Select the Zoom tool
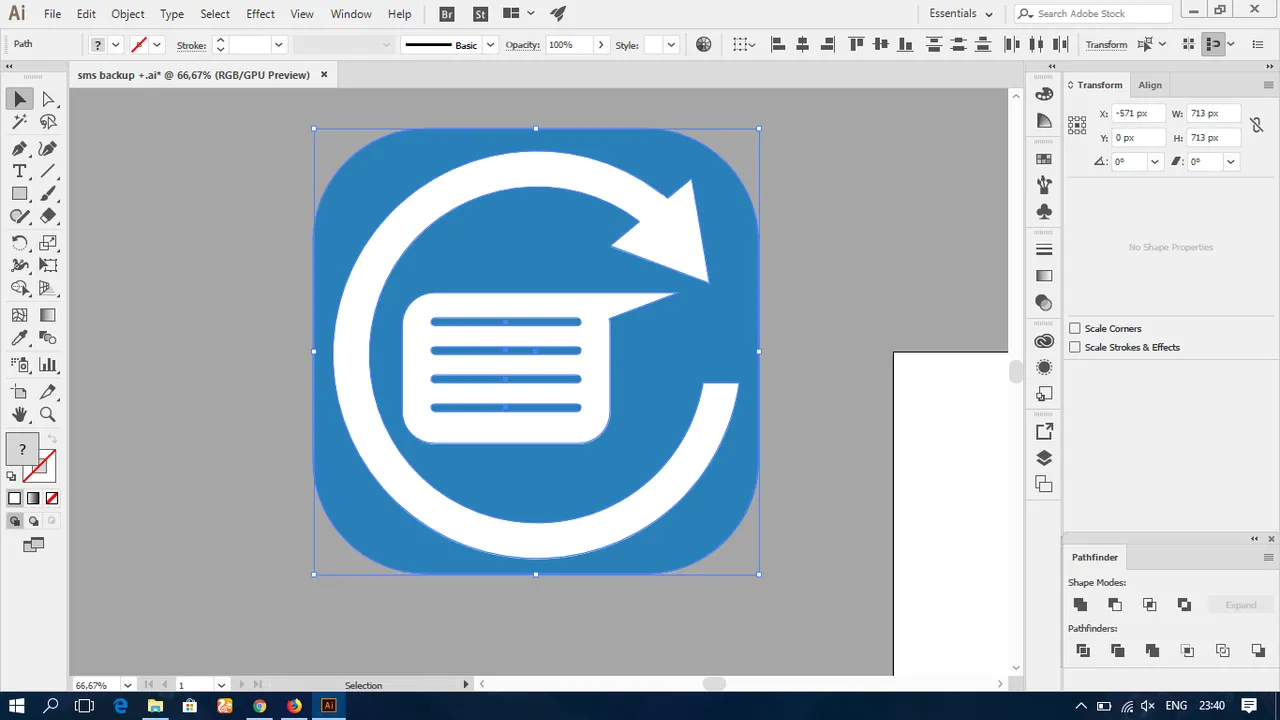The width and height of the screenshot is (1280, 720). click(48, 414)
